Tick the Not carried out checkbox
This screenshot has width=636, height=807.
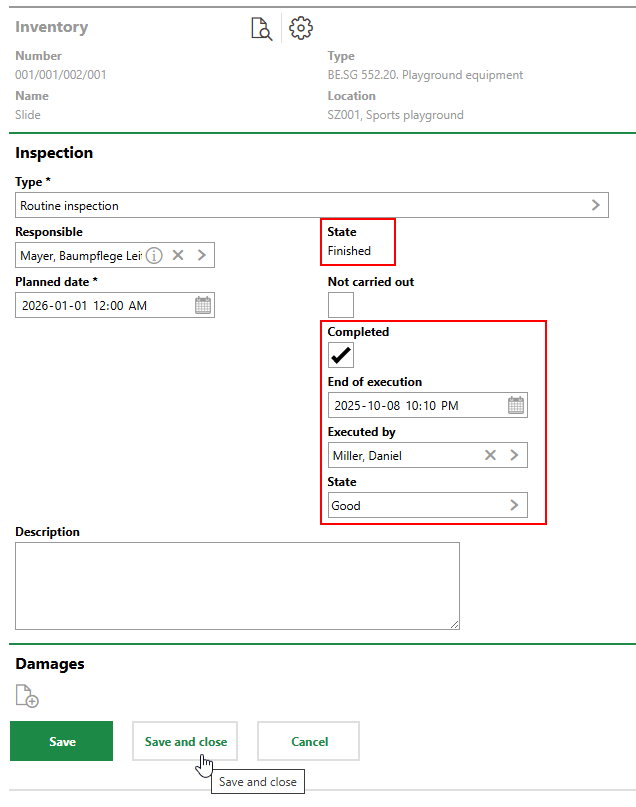click(341, 305)
